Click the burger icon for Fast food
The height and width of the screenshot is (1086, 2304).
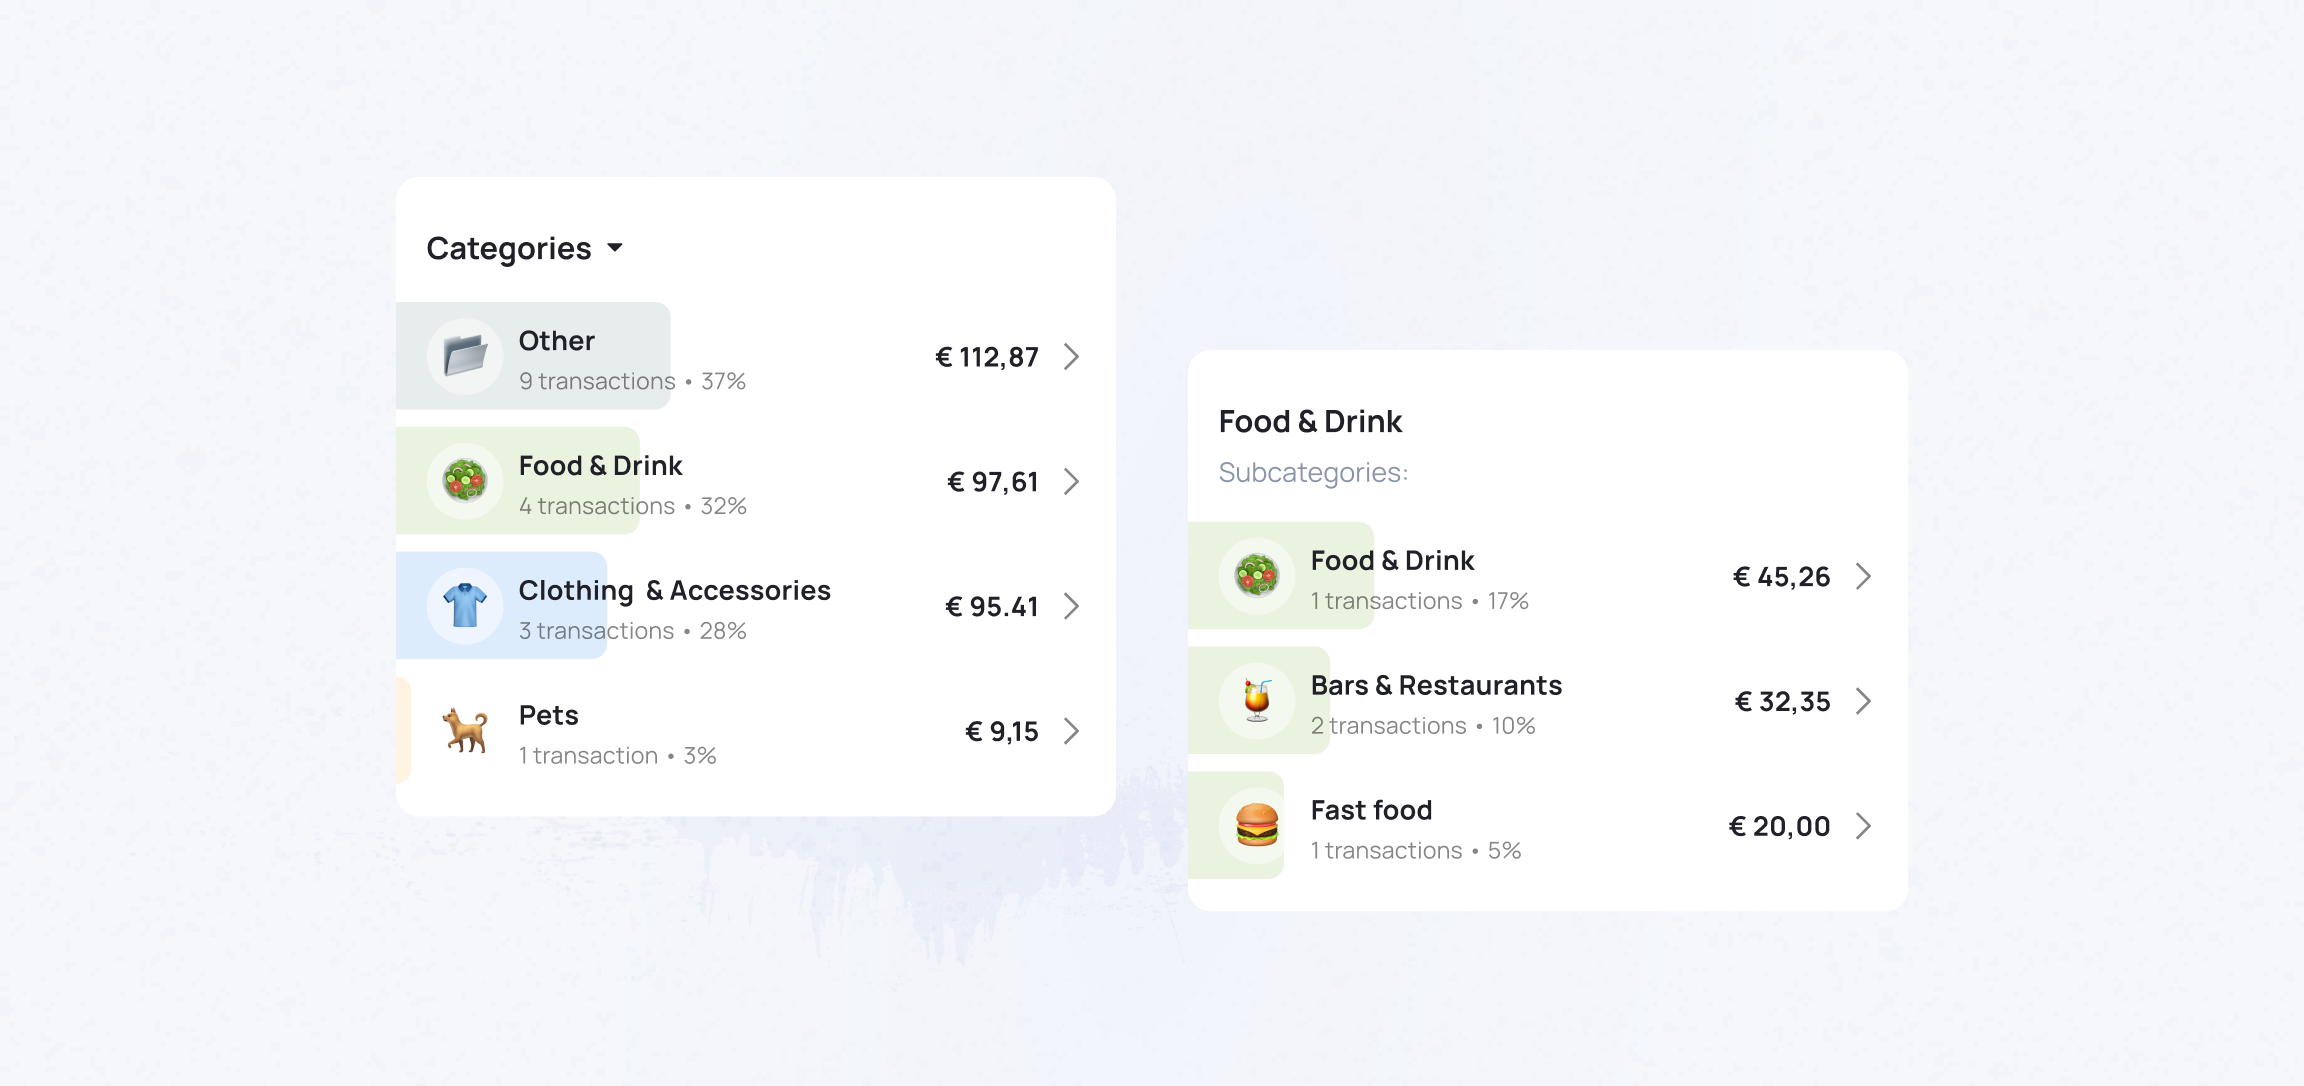pos(1257,826)
